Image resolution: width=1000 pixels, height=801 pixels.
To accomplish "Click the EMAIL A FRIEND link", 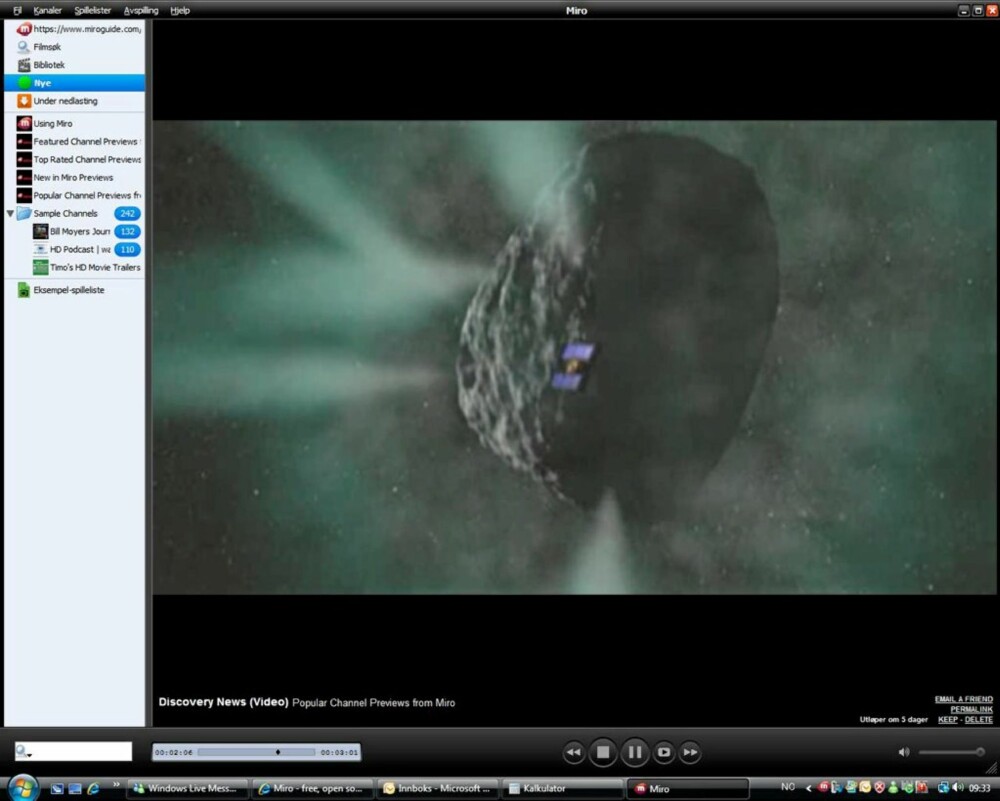I will click(964, 699).
